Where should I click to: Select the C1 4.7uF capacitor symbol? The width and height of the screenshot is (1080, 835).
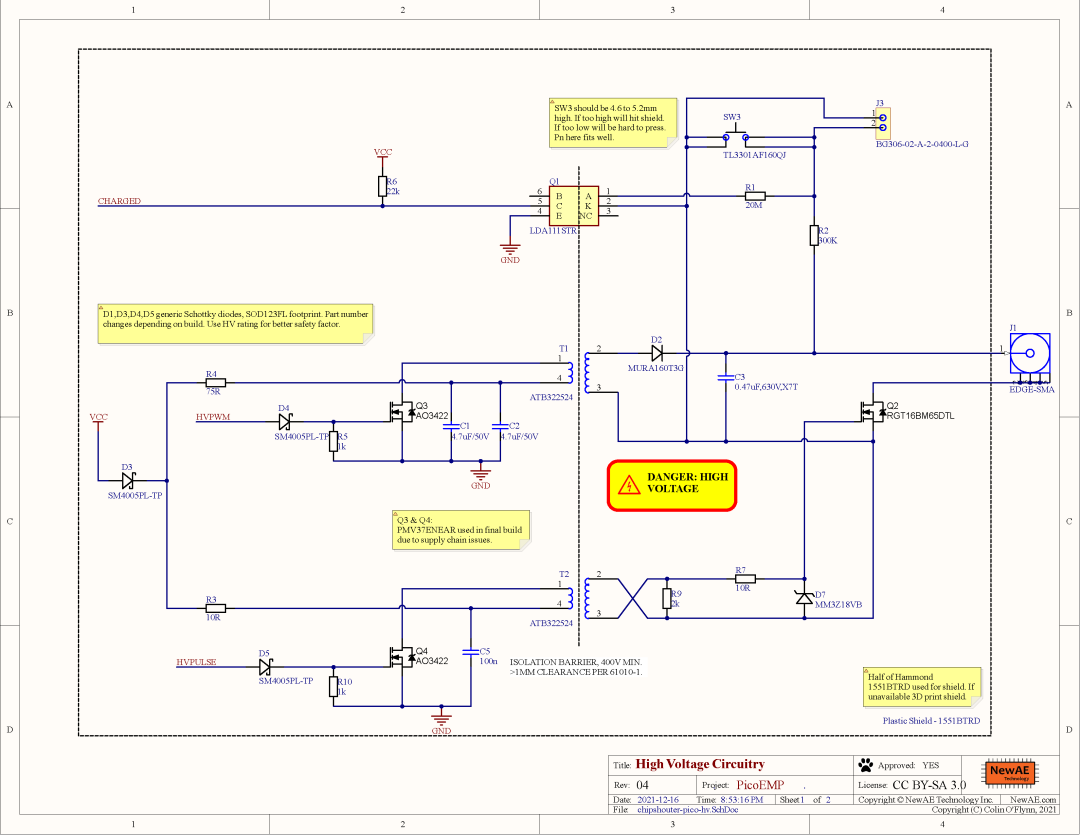tap(451, 426)
